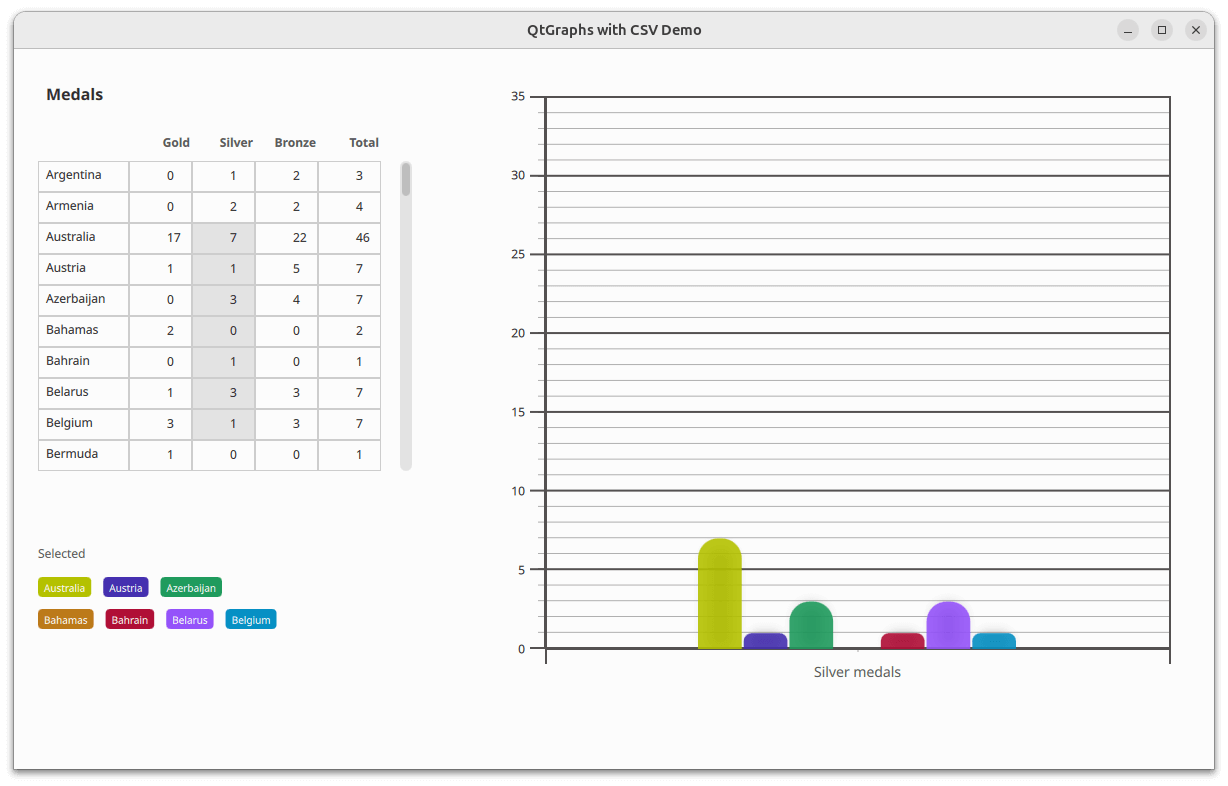
Task: Maximize the QtGraphs demo window
Action: tap(1162, 30)
